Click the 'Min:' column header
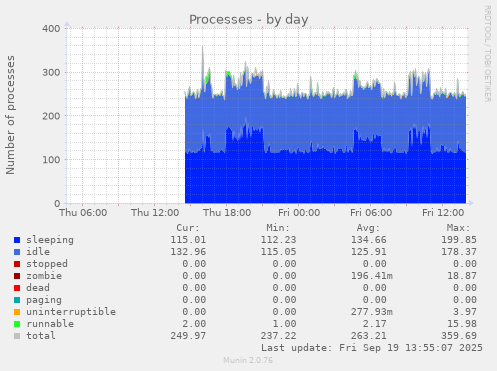The height and width of the screenshot is (371, 497). click(x=278, y=228)
